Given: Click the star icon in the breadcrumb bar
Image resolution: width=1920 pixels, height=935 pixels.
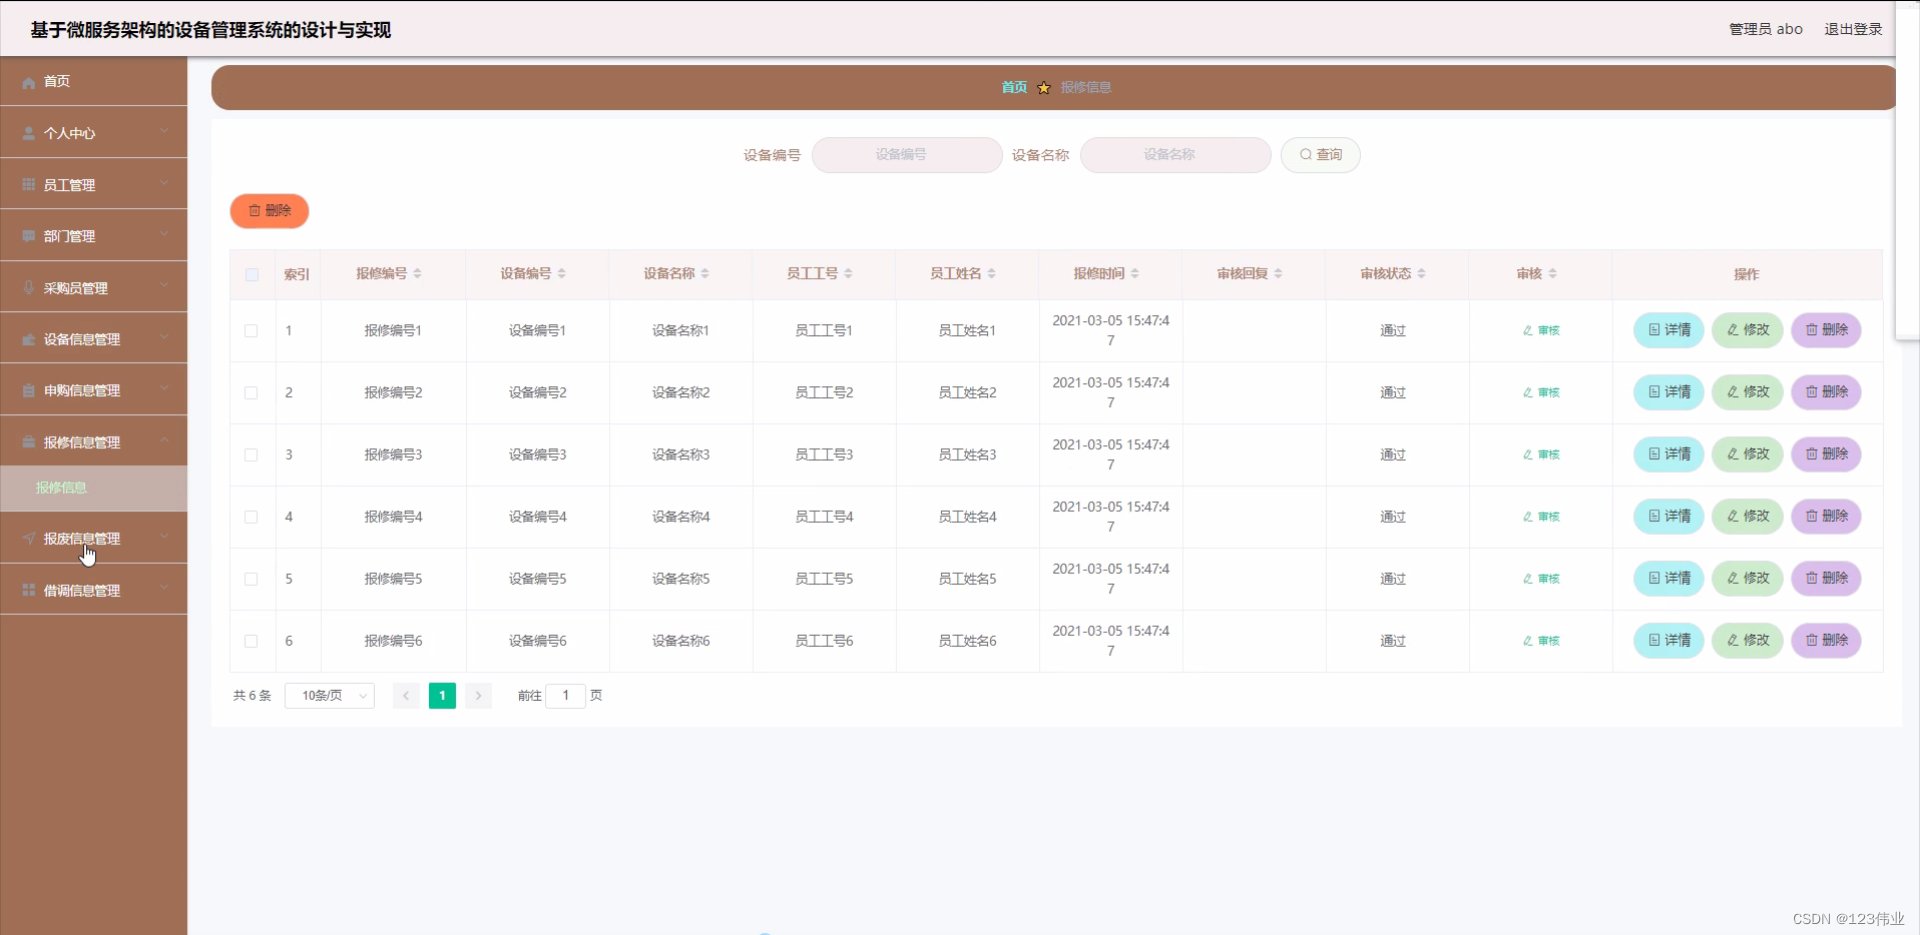Looking at the screenshot, I should click(1043, 88).
